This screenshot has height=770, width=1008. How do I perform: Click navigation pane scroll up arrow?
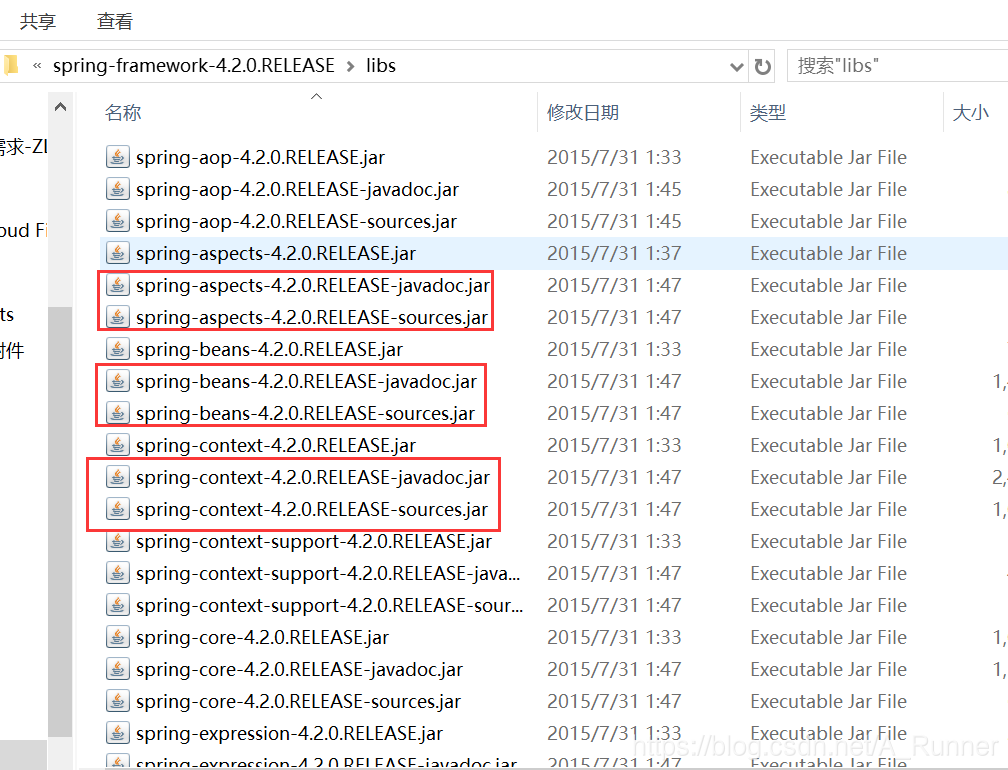[x=60, y=107]
